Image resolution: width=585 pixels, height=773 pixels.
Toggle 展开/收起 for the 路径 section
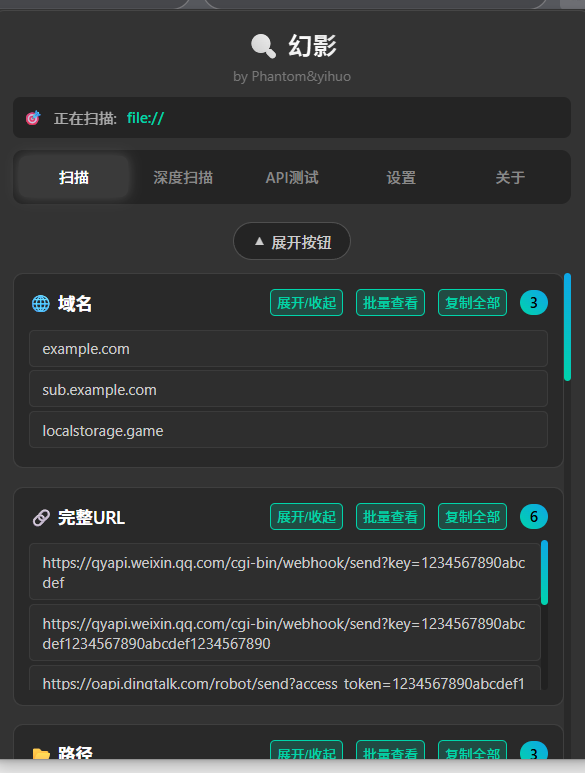[x=307, y=750]
